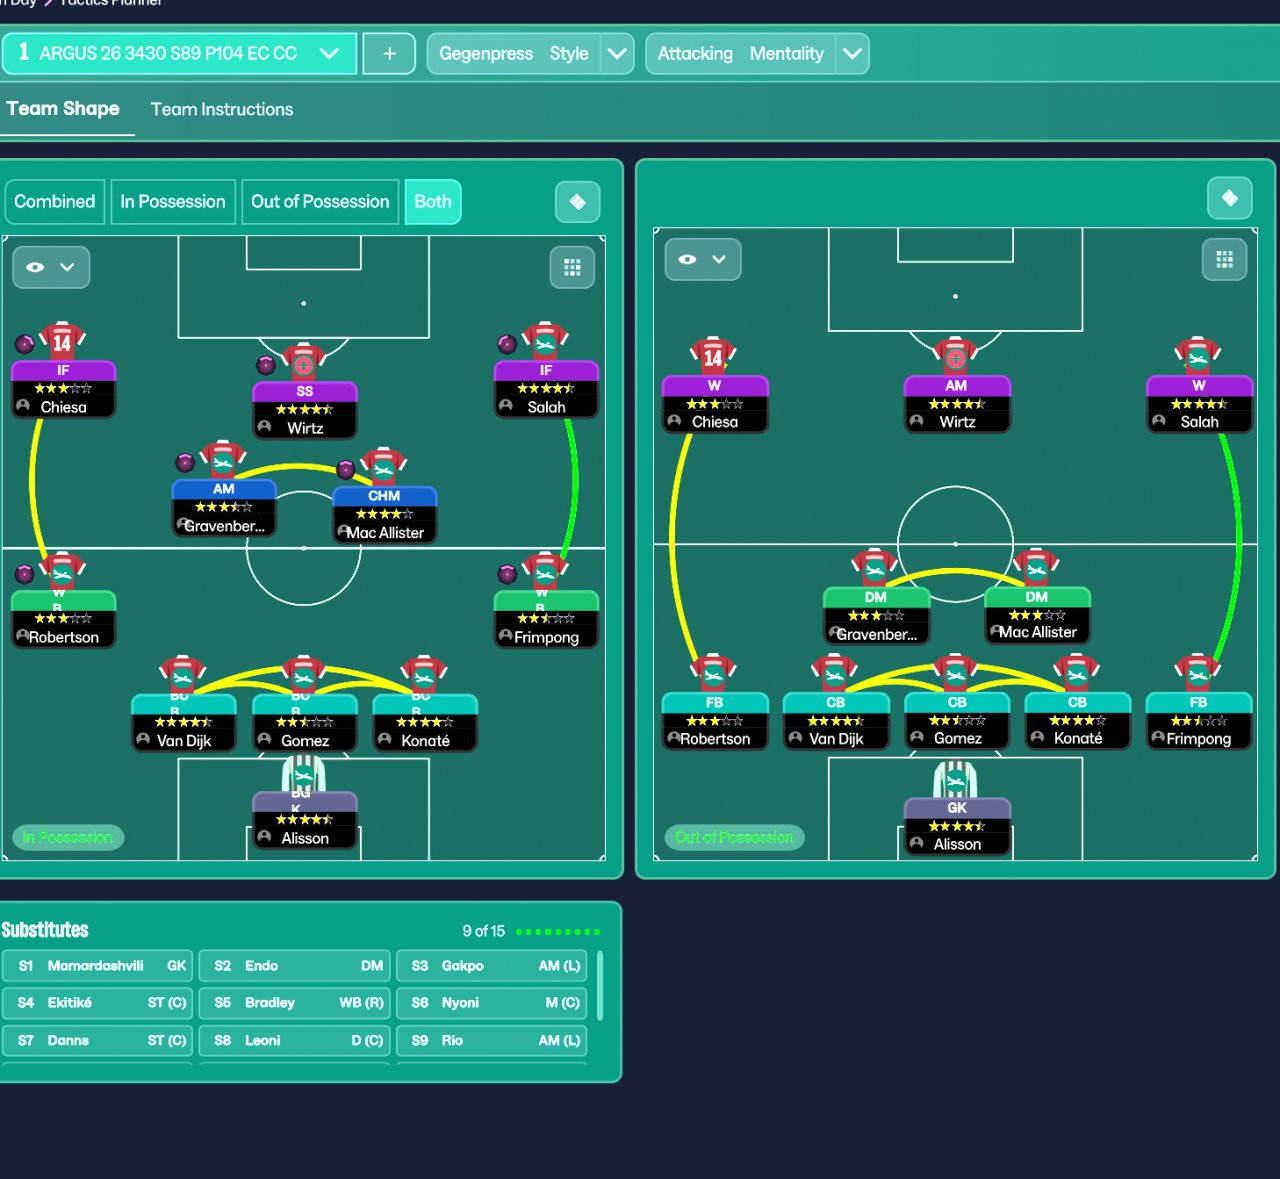Click Chiesa's shirt on the In Possession pitch
This screenshot has width=1280, height=1179.
[x=62, y=341]
